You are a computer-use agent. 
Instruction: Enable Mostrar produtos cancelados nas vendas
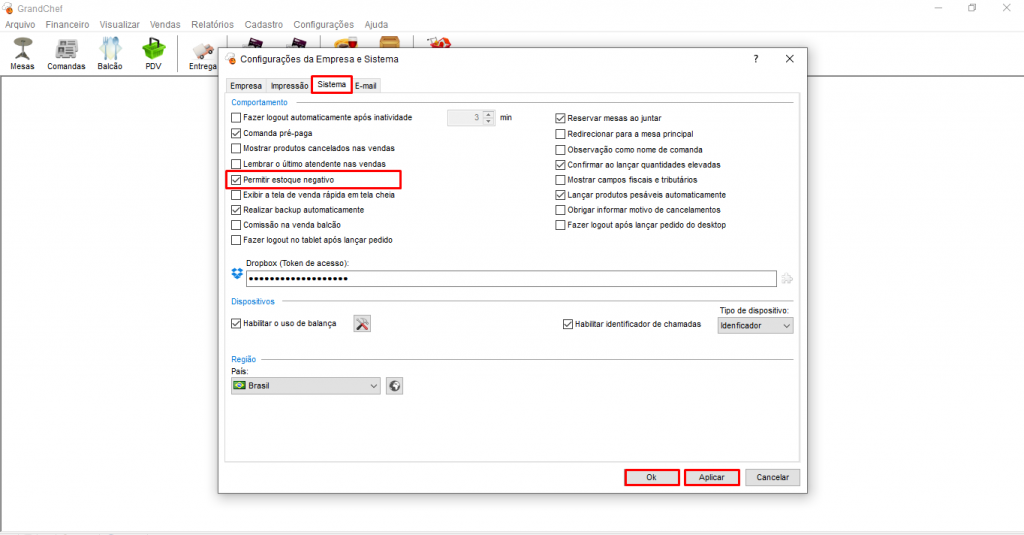(236, 148)
